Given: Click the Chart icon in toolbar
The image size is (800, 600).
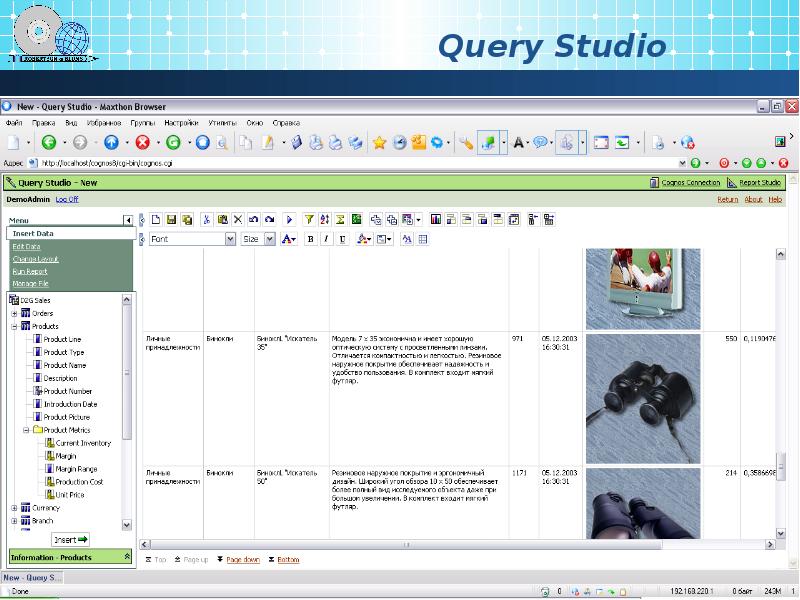Looking at the screenshot, I should (436, 219).
